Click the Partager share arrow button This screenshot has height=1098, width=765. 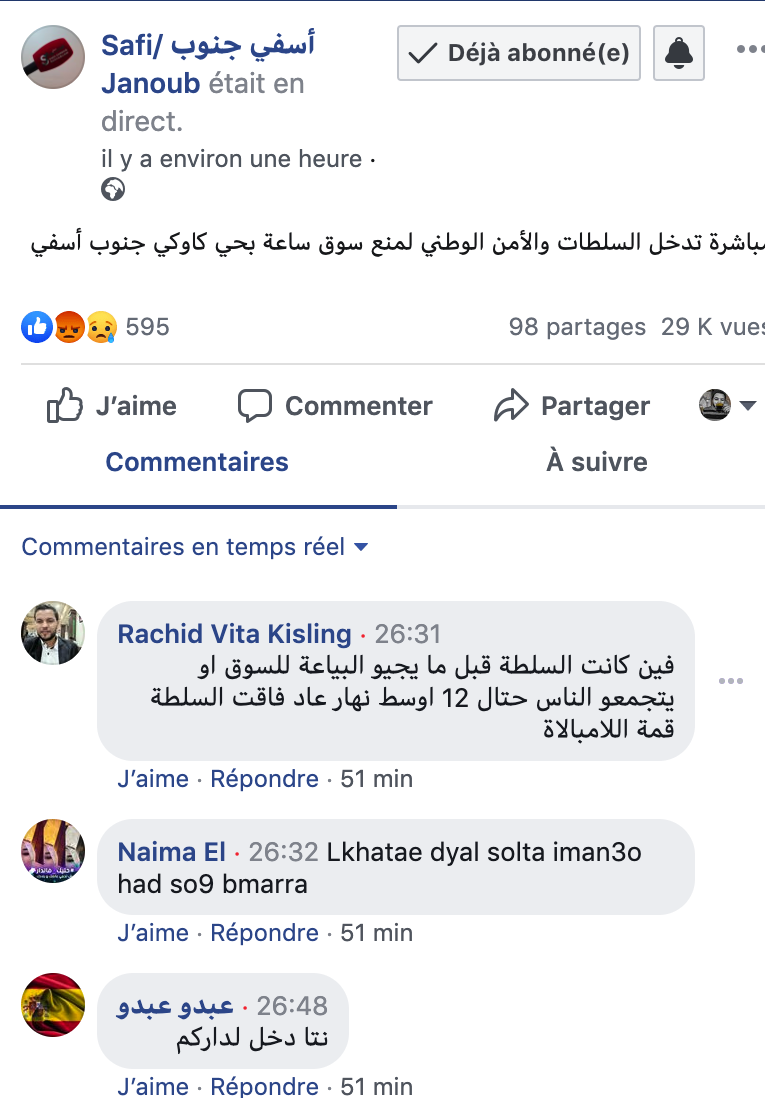click(572, 406)
